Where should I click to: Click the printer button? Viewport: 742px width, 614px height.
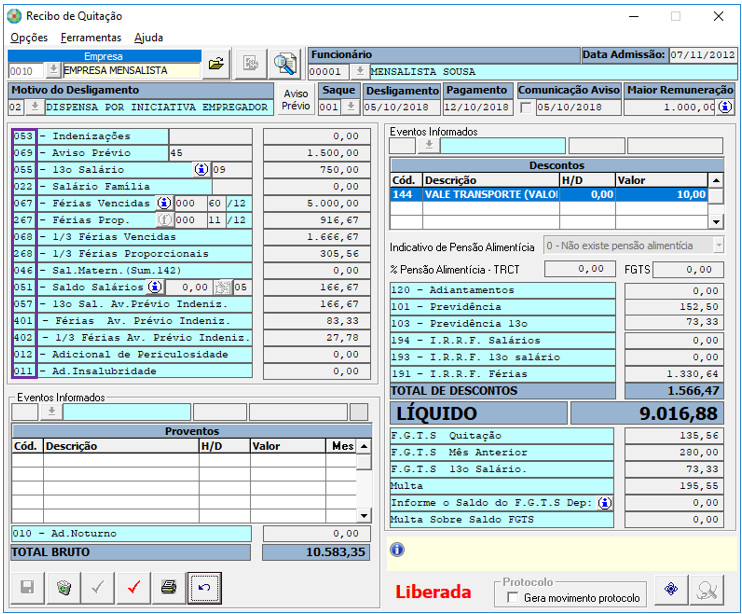[169, 588]
